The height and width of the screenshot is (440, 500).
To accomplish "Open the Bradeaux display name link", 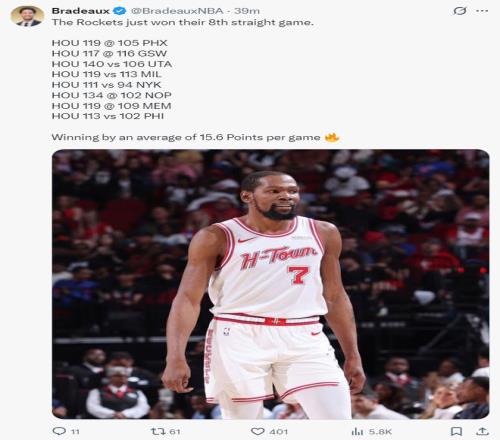I will [81, 11].
